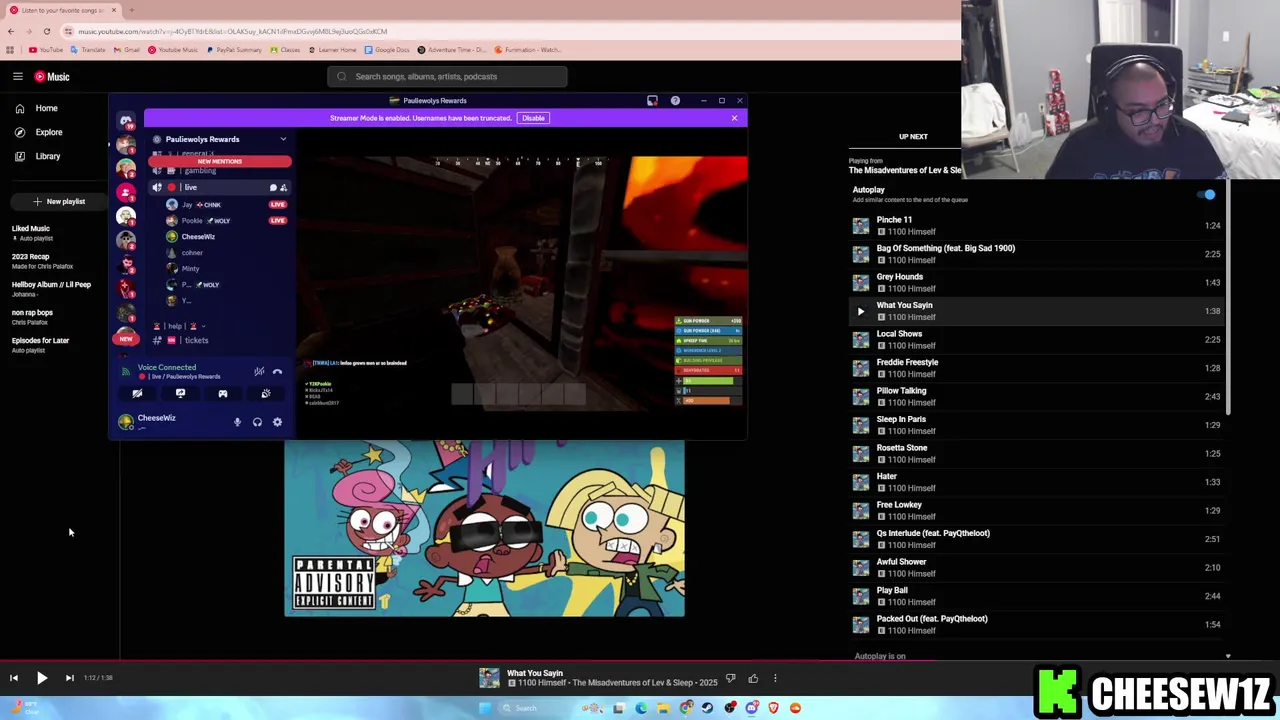Open the non rap bops playlist
Screen dimensions: 1280x720
32,317
